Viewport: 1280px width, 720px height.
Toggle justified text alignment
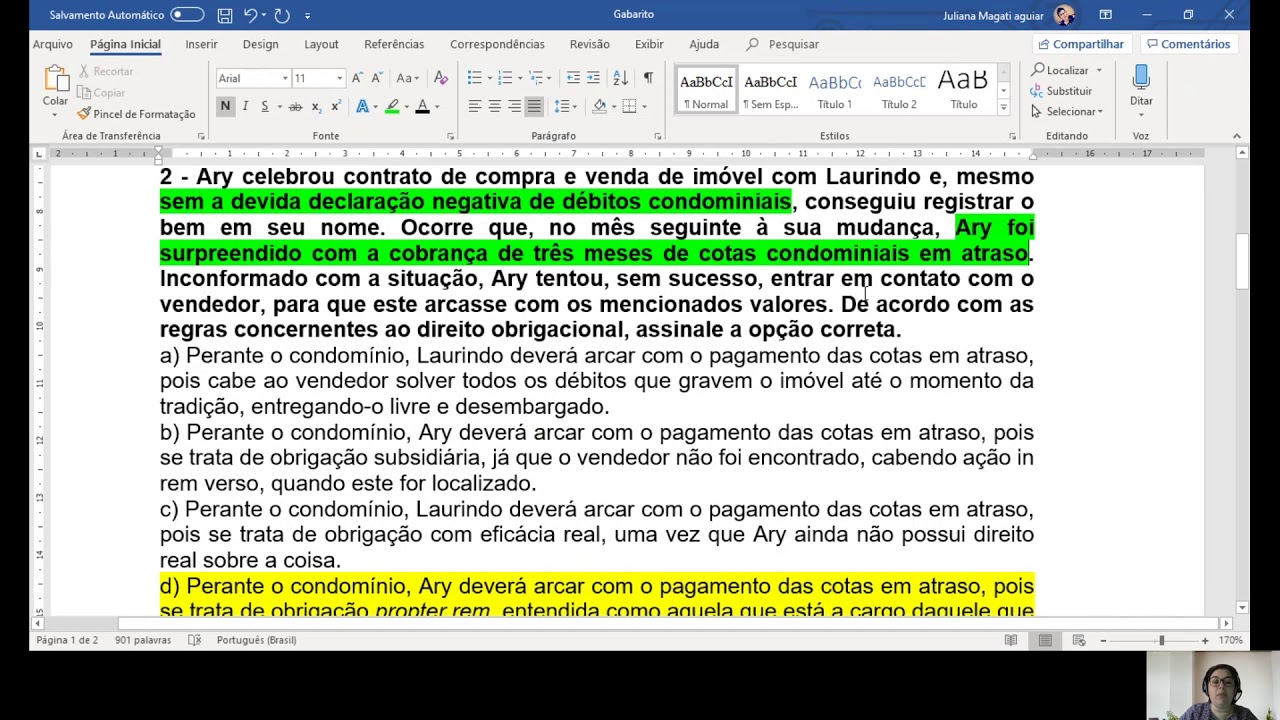[x=534, y=106]
